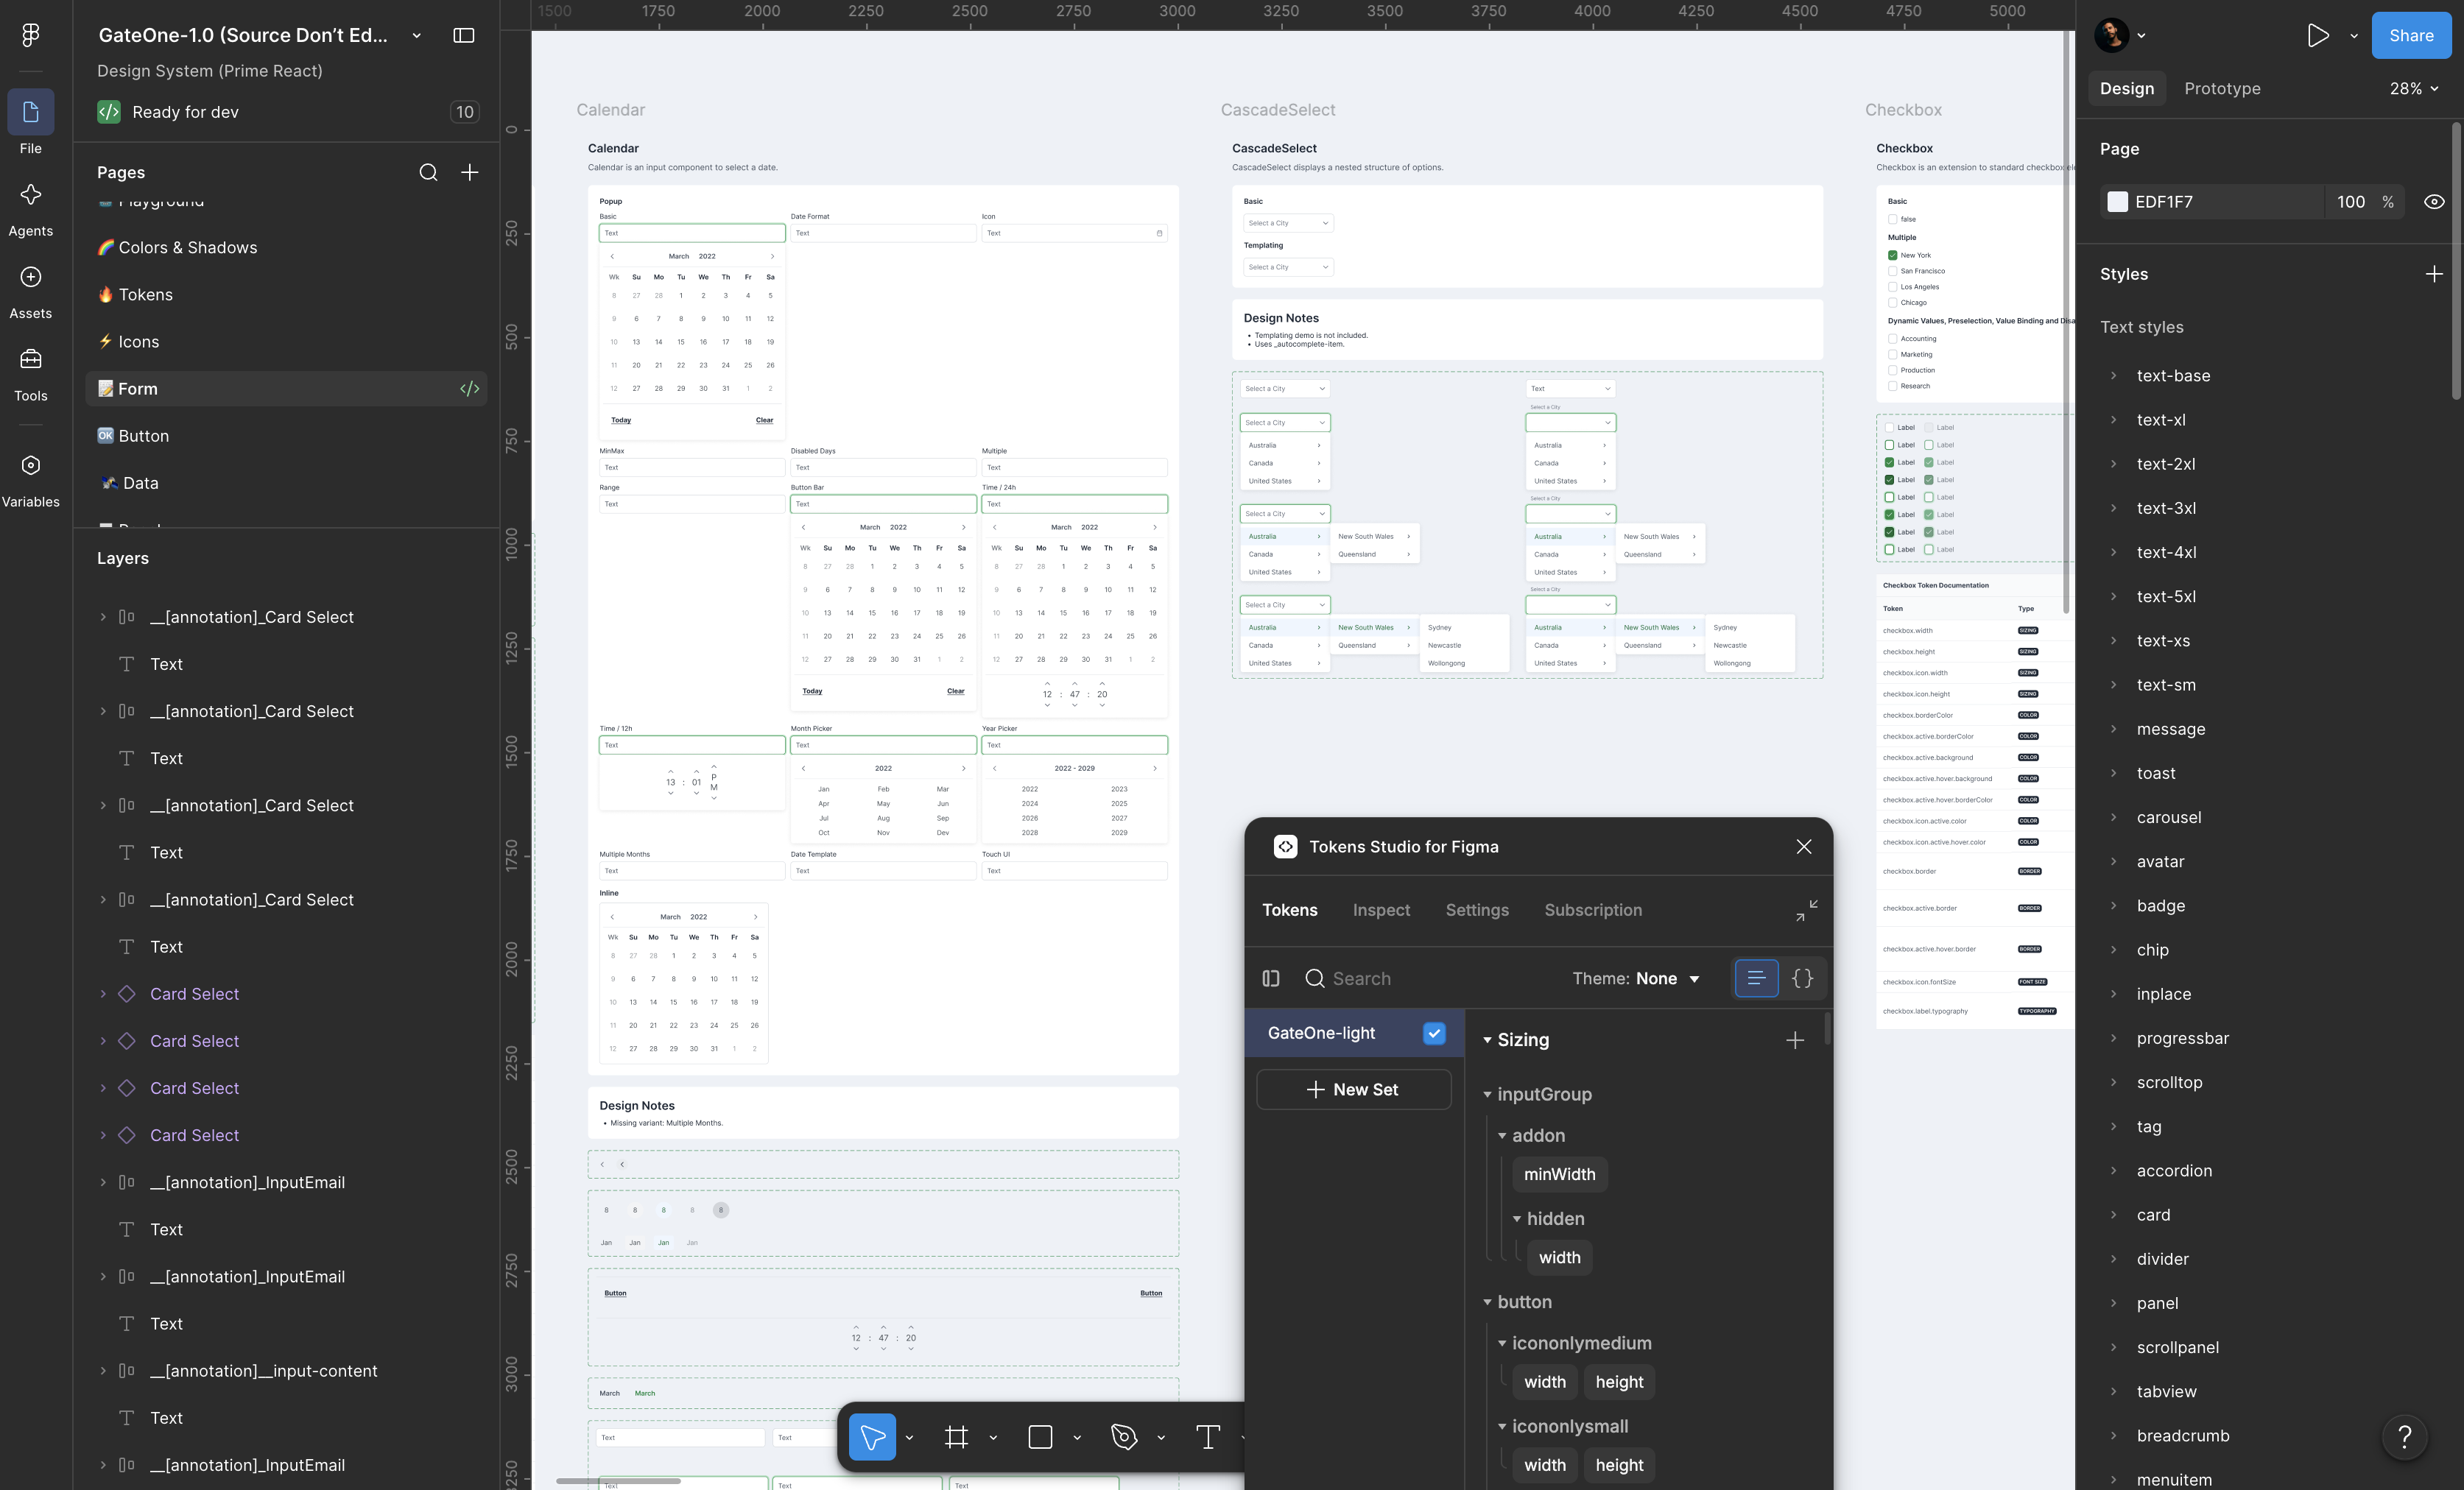This screenshot has width=2464, height=1490.
Task: Open the Assets sidebar panel
Action: [x=31, y=291]
